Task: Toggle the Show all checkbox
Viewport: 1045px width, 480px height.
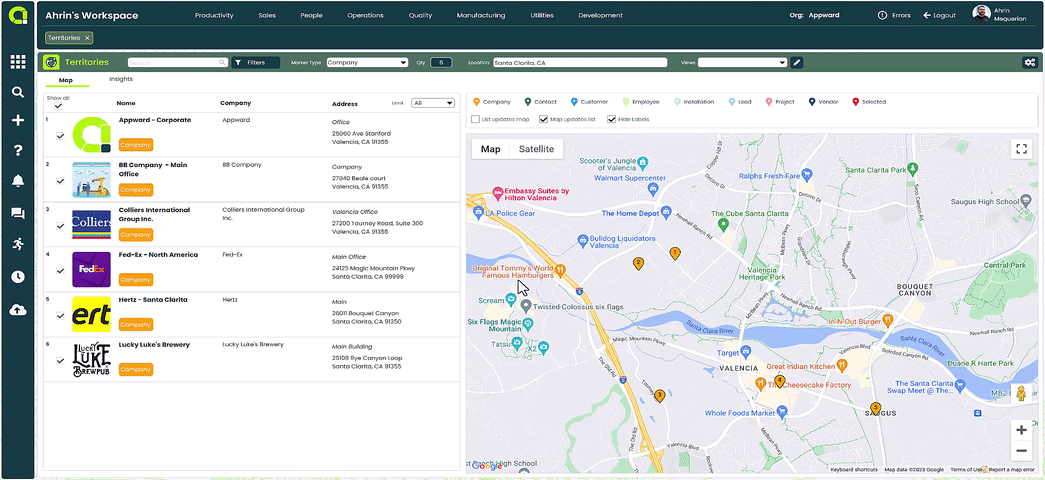Action: [x=58, y=105]
